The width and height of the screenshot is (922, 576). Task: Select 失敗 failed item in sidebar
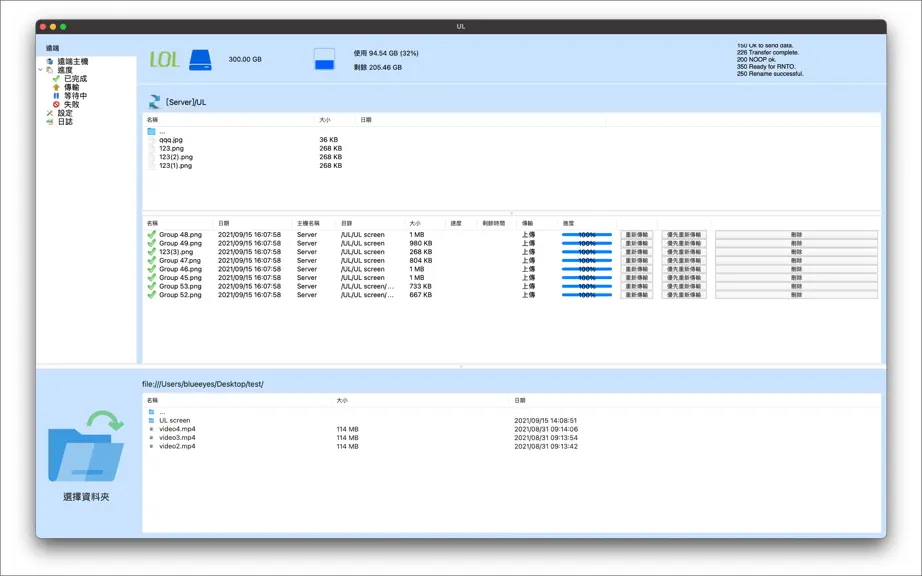(x=71, y=105)
